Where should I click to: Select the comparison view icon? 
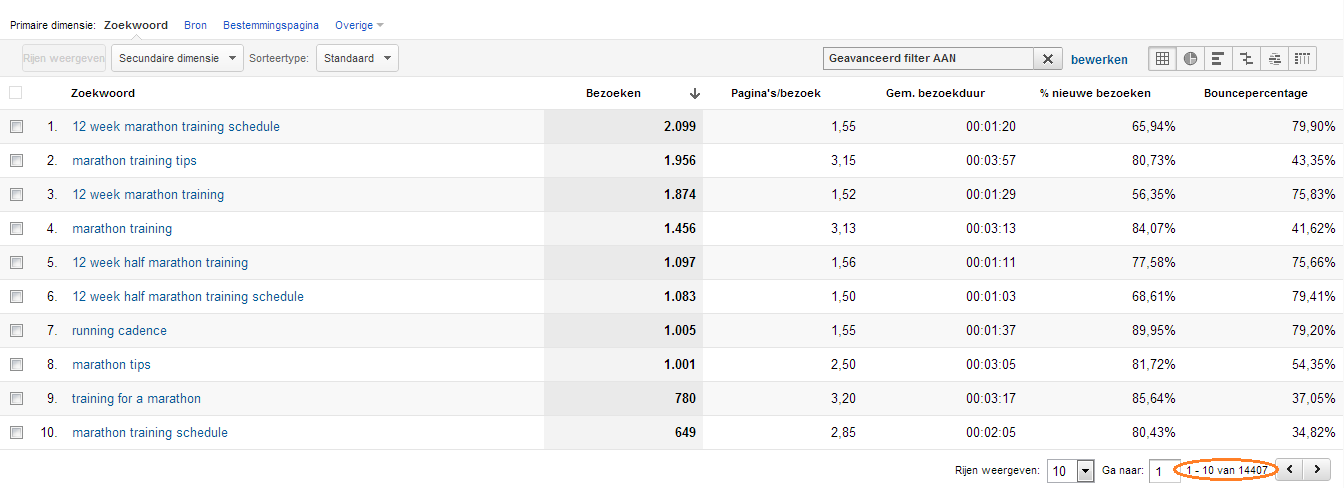pos(1246,59)
